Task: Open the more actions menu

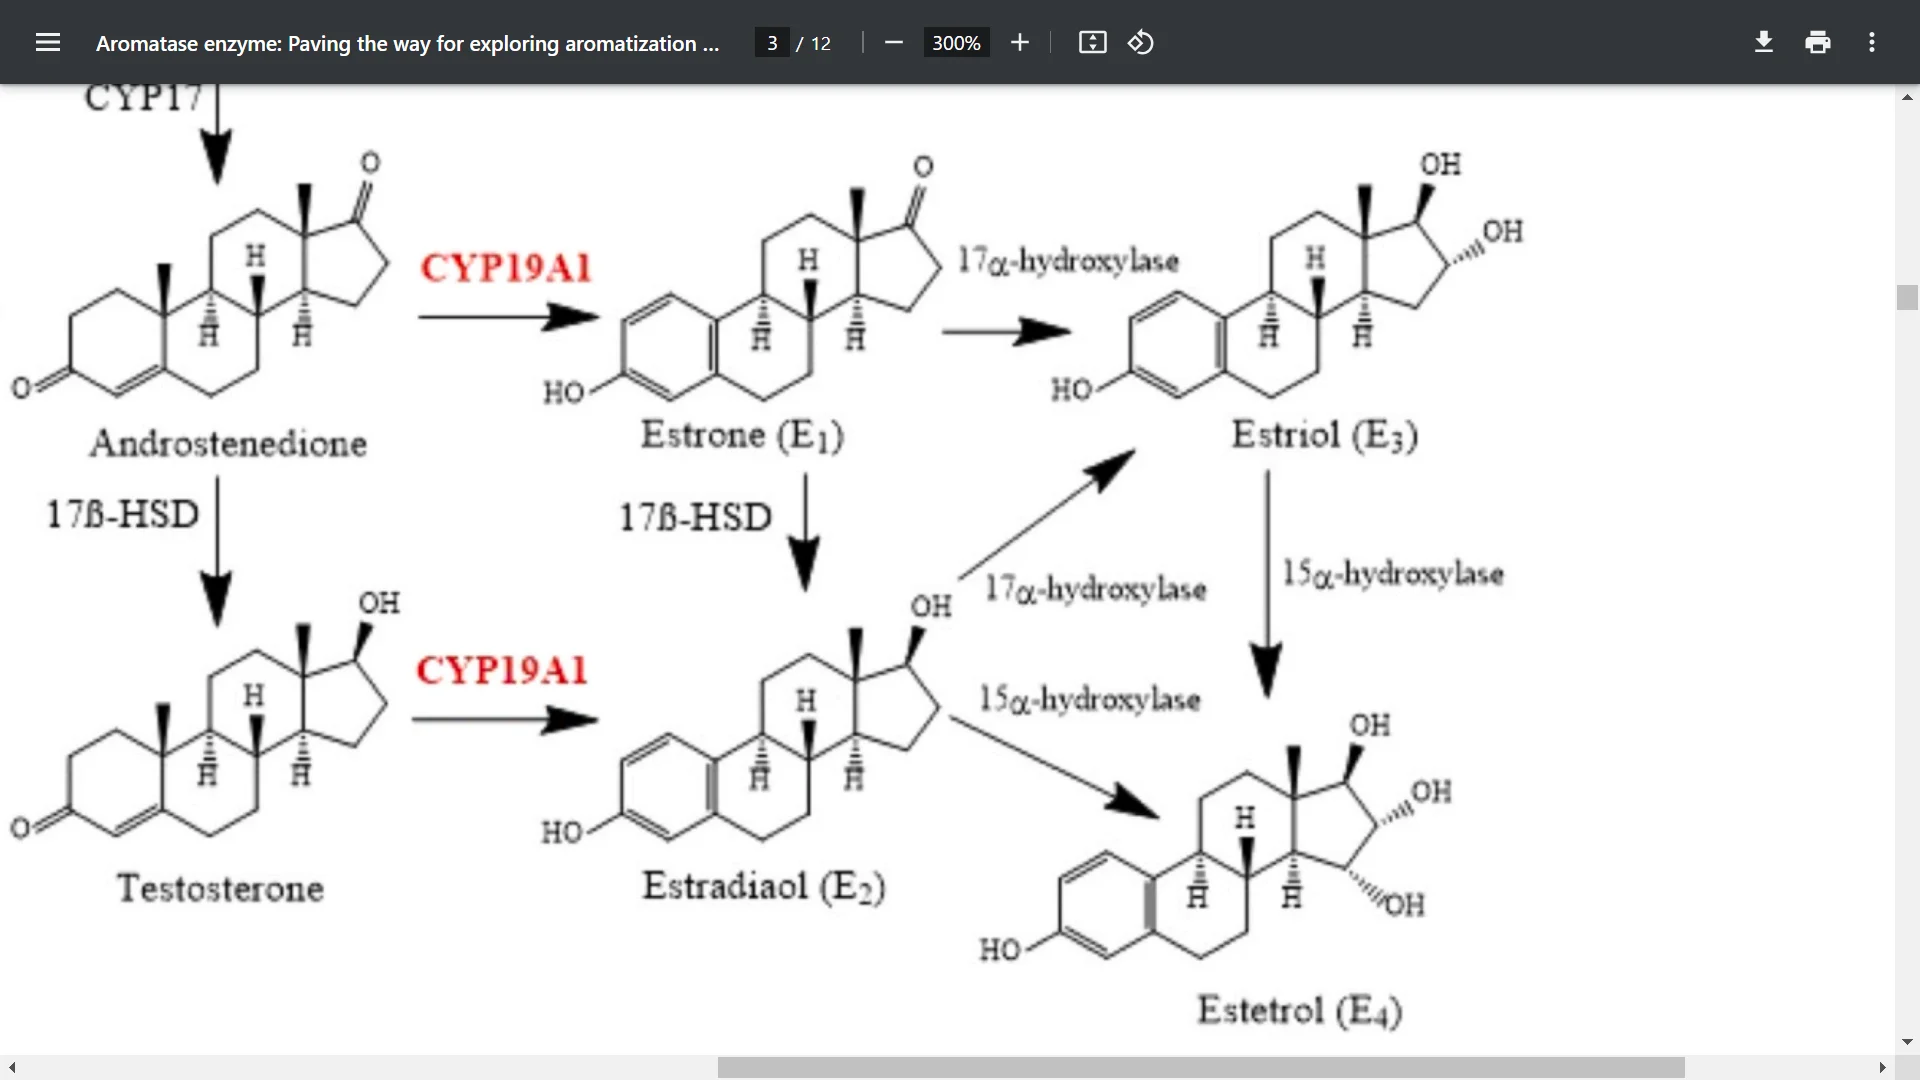Action: coord(1872,42)
